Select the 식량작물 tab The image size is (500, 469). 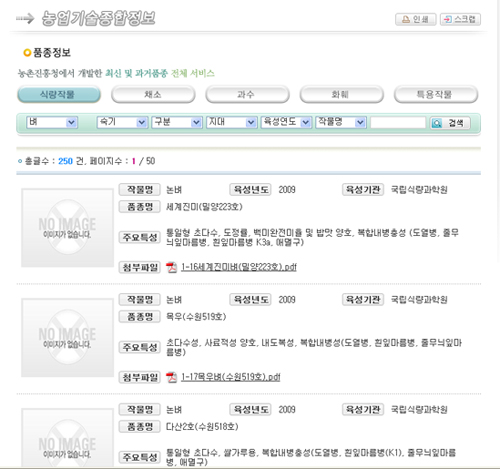tap(59, 94)
